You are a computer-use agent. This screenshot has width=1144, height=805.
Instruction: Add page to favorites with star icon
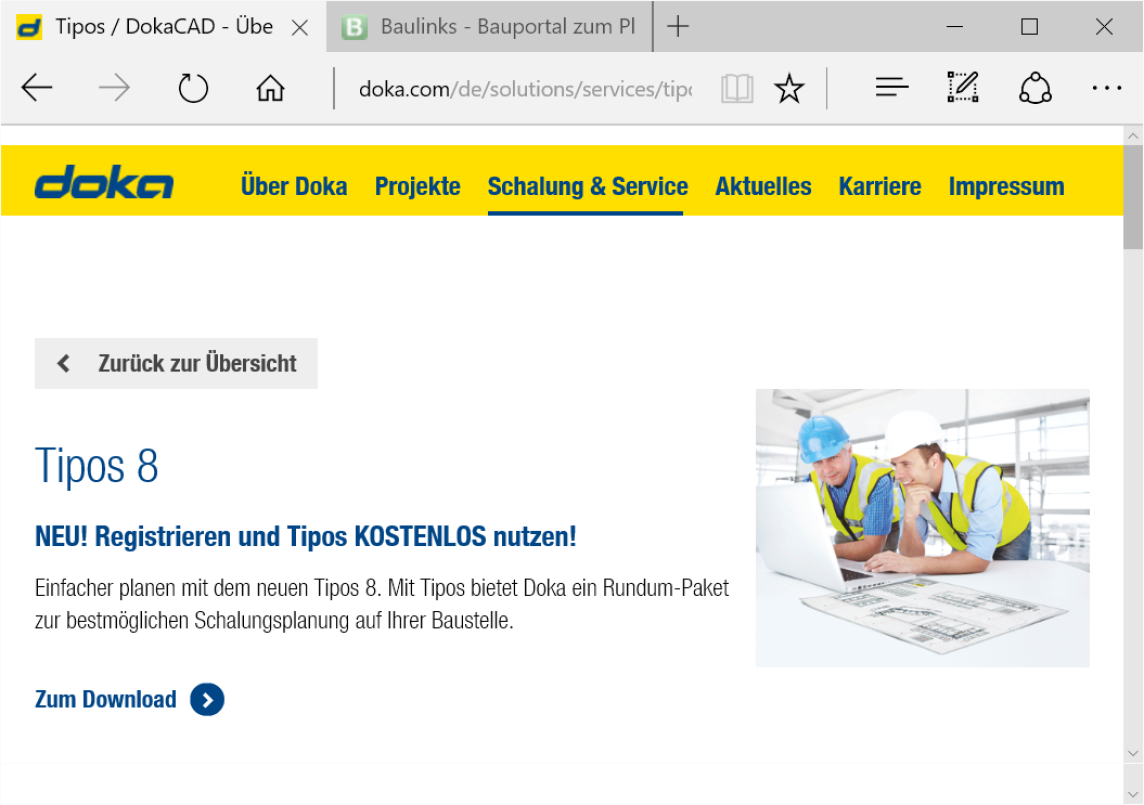789,89
